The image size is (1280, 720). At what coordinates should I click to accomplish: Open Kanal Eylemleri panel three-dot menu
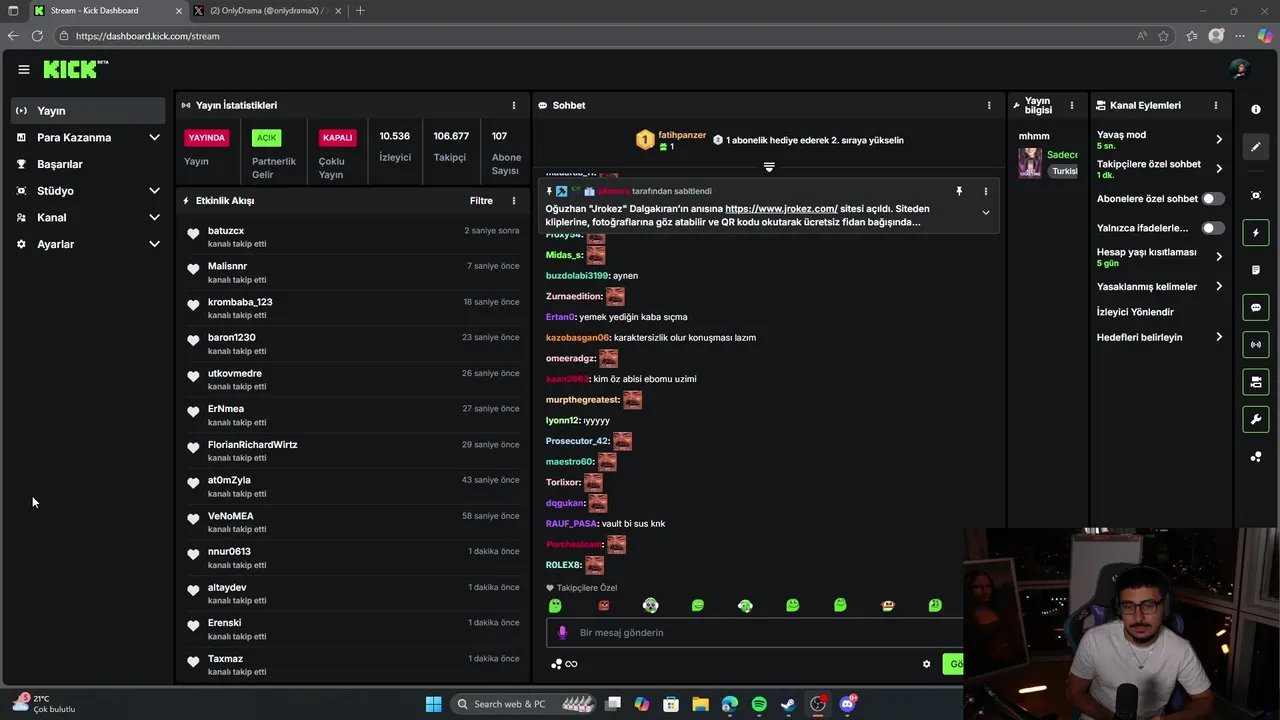pyautogui.click(x=1216, y=105)
